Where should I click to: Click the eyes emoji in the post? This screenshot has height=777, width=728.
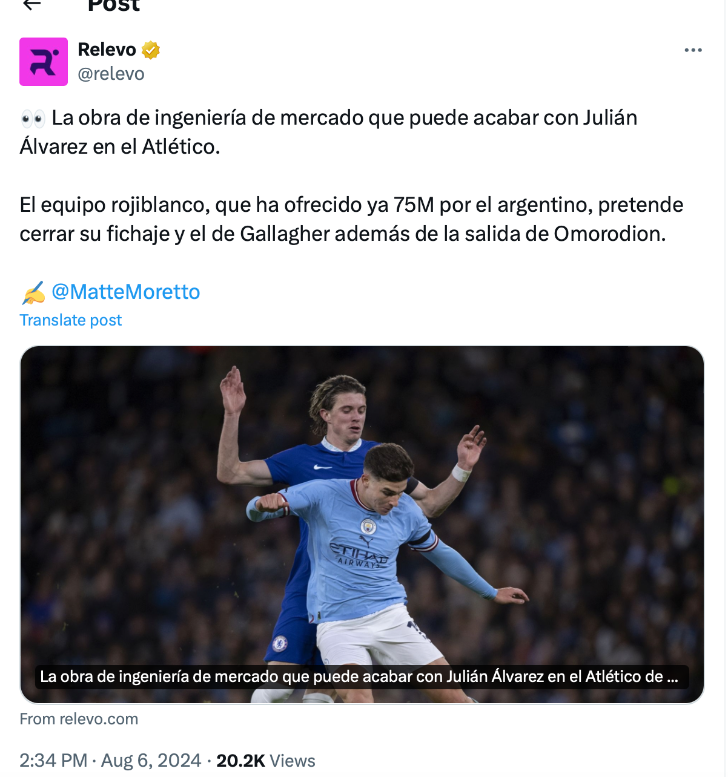point(33,119)
